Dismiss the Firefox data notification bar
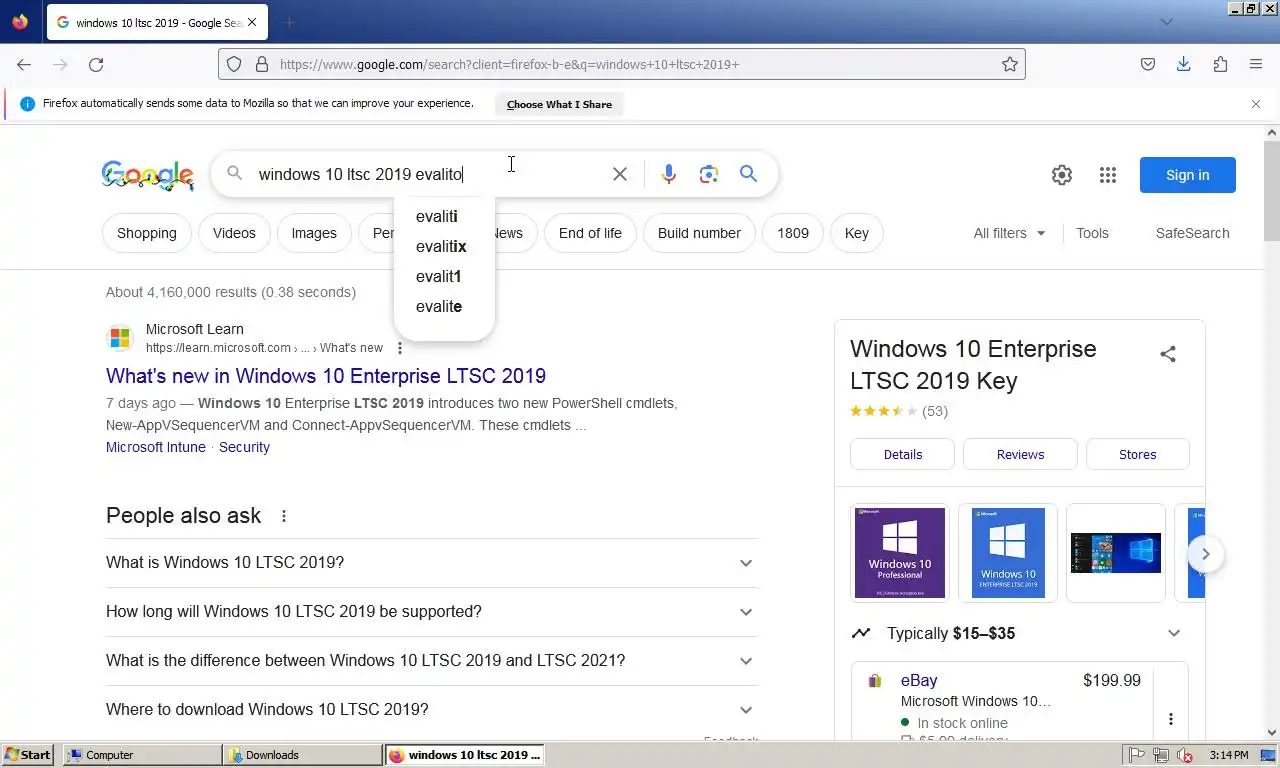1280x768 pixels. pyautogui.click(x=1256, y=104)
